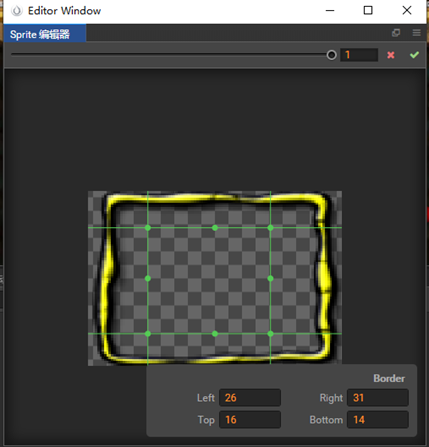Screen dimensions: 429x447
Task: Select the right-middle green border handle
Action: (270, 278)
